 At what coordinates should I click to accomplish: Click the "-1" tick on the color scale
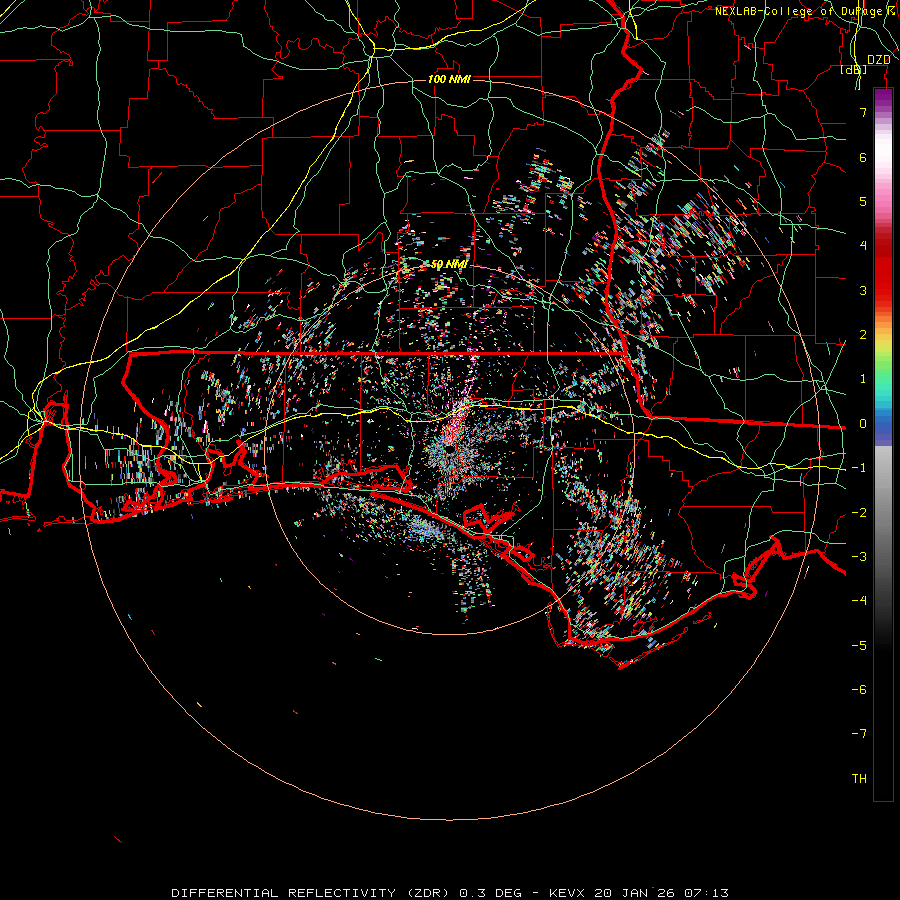859,468
